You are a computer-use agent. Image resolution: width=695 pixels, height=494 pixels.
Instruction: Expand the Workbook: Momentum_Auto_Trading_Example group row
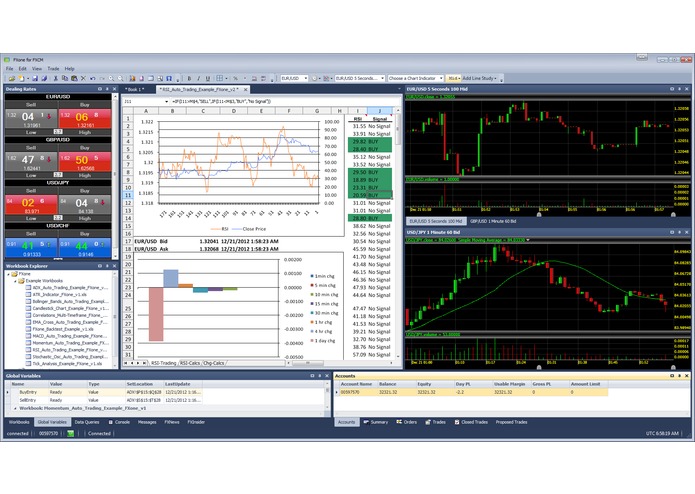tap(15, 408)
